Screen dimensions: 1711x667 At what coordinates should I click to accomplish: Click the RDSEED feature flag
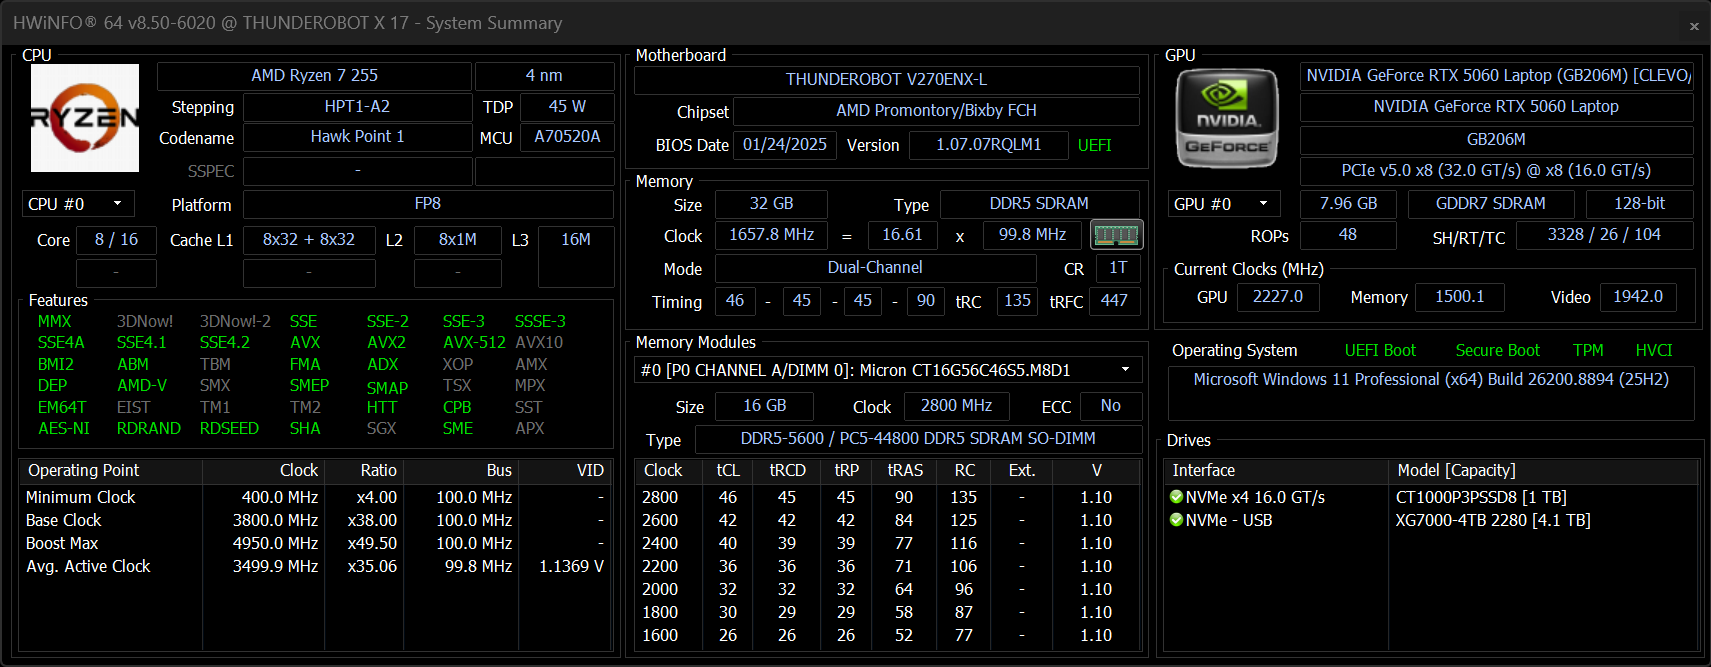229,428
